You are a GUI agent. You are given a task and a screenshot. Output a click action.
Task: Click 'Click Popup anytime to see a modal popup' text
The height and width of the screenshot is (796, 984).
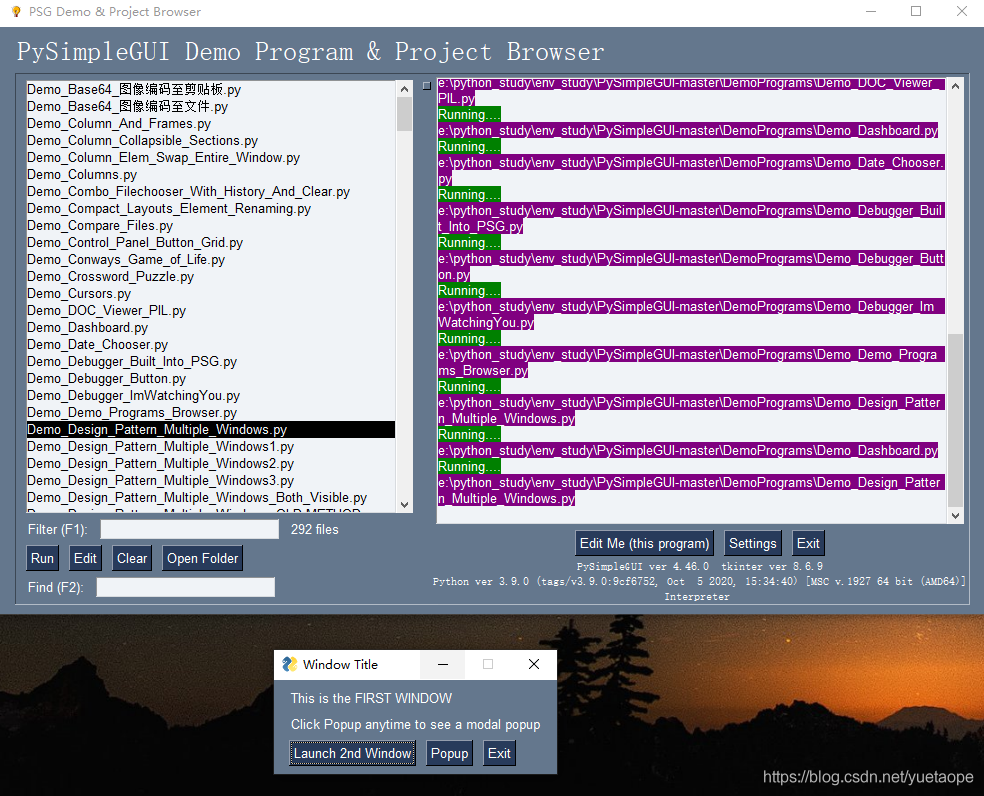[x=415, y=724]
